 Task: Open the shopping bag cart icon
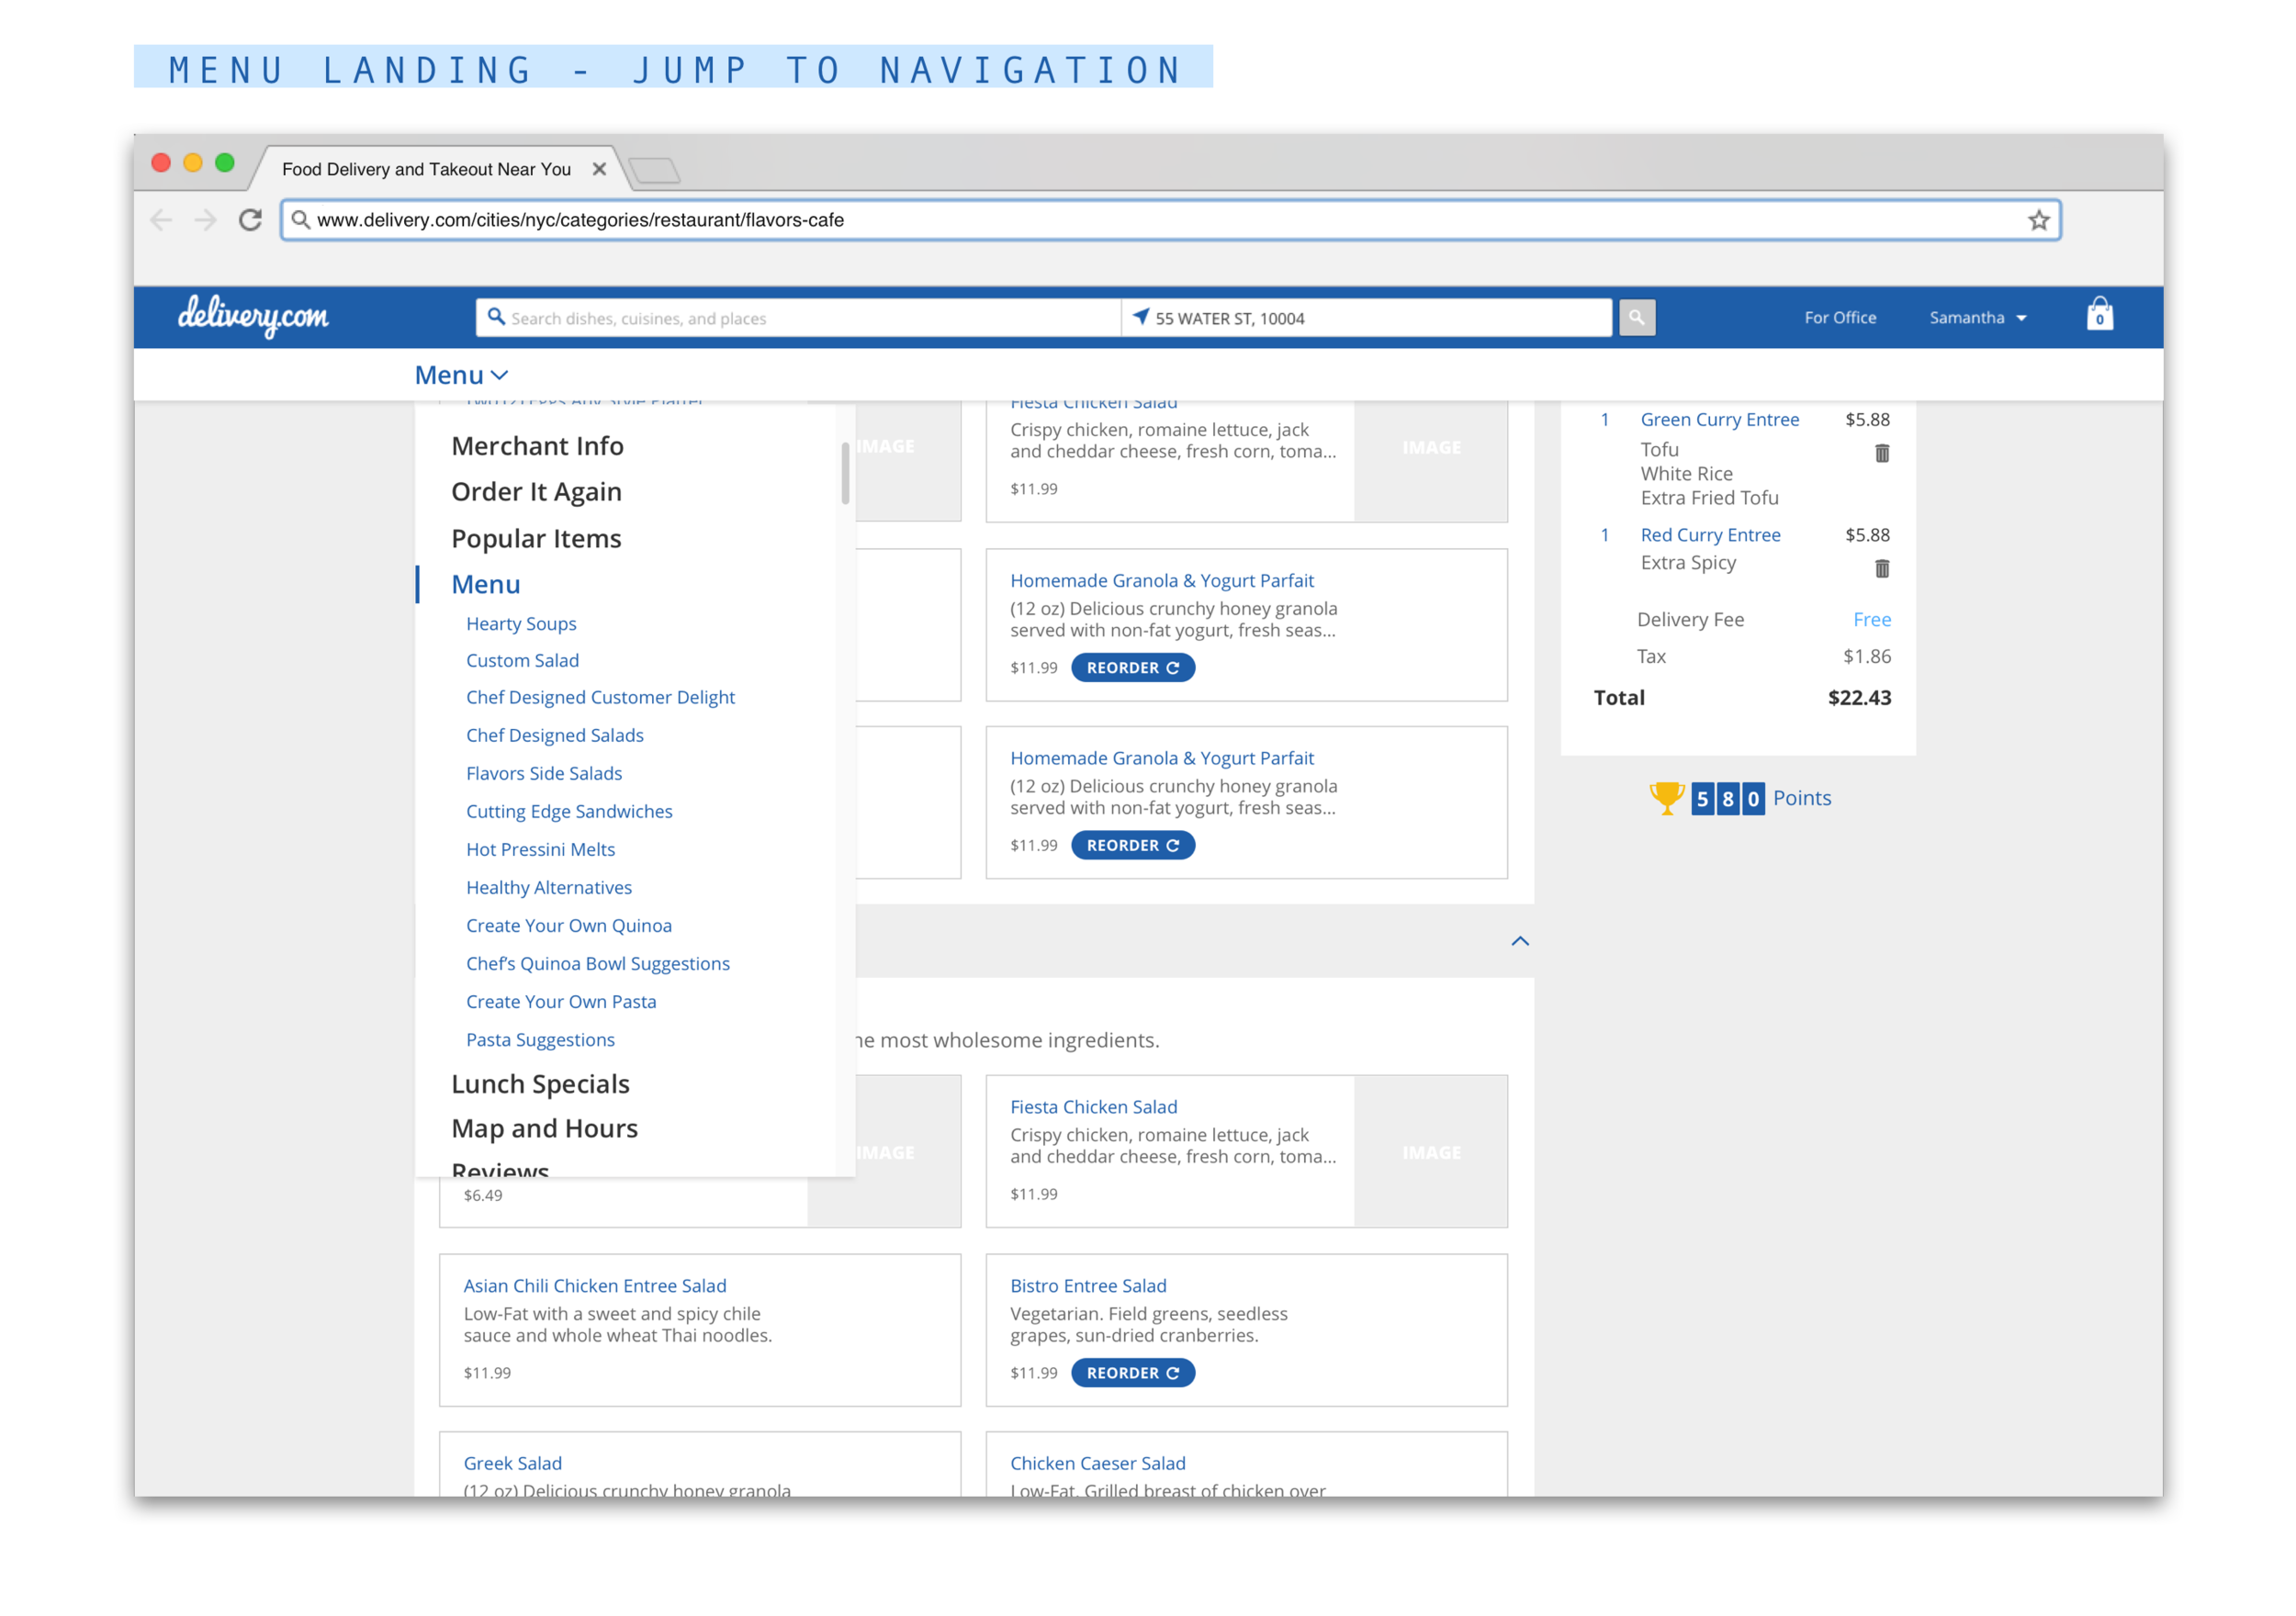pyautogui.click(x=2100, y=316)
